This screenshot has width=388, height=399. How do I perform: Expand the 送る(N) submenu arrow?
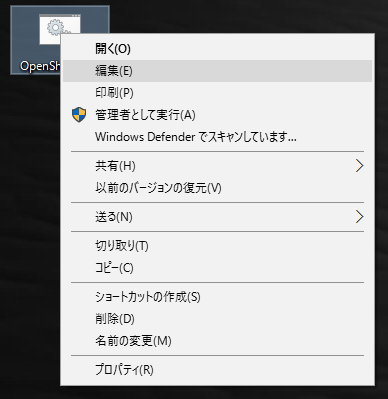(x=359, y=217)
